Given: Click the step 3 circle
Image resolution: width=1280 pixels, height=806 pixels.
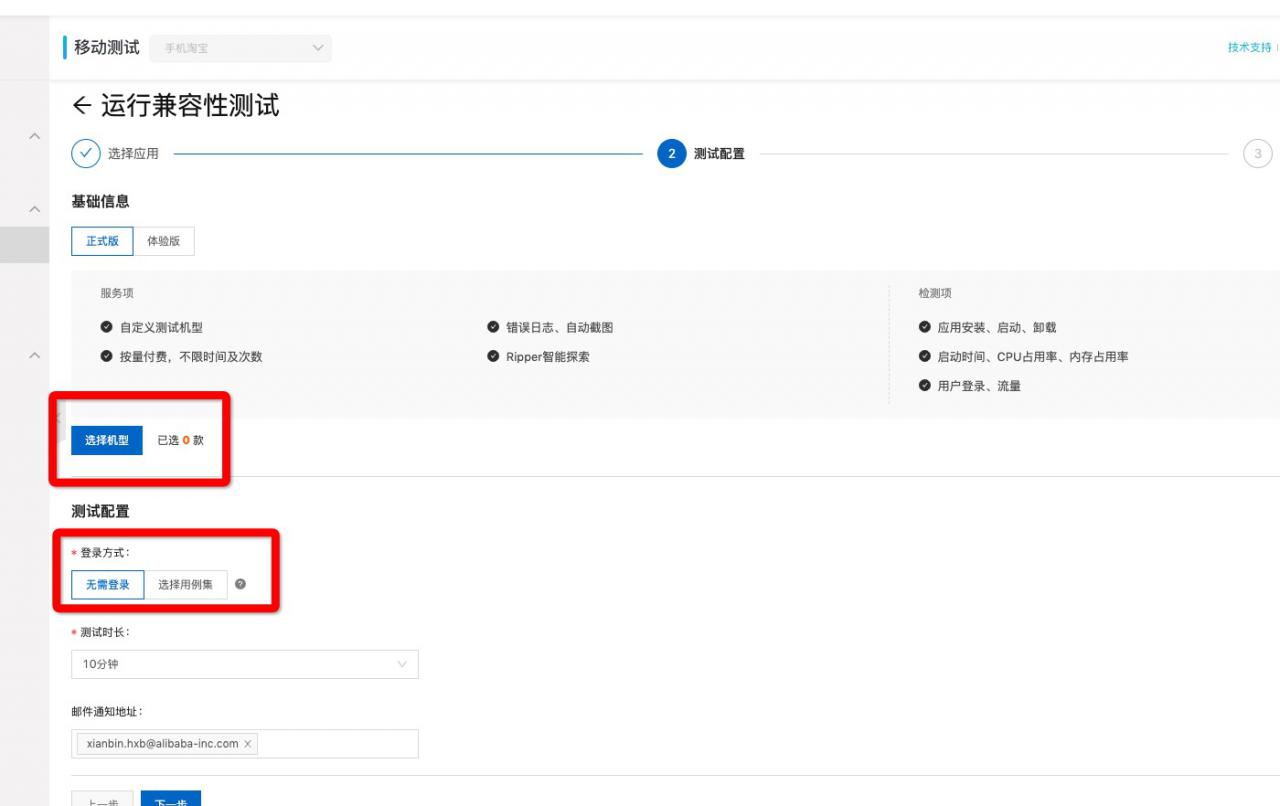Looking at the screenshot, I should point(1257,154).
